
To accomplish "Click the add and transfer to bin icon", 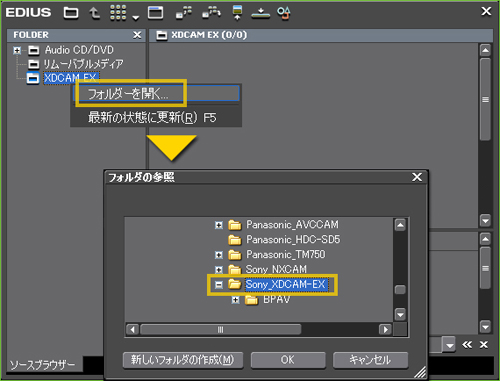I will 184,13.
